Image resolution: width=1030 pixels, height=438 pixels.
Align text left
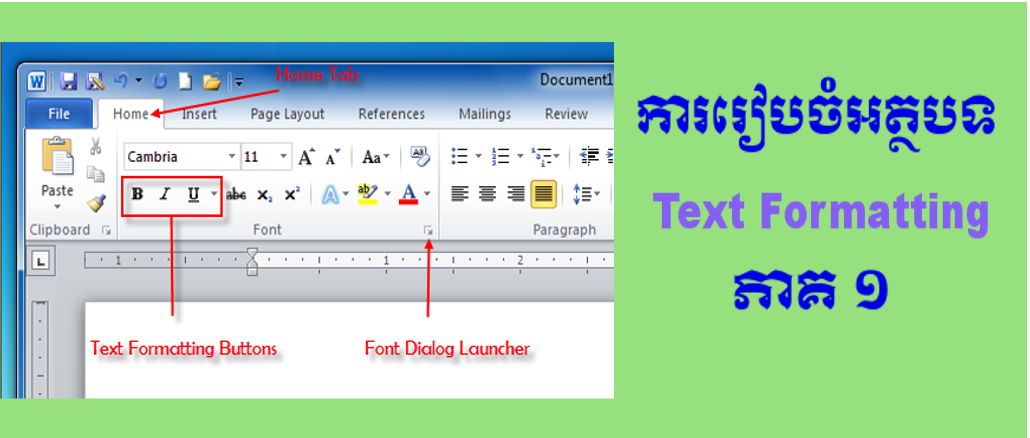459,194
